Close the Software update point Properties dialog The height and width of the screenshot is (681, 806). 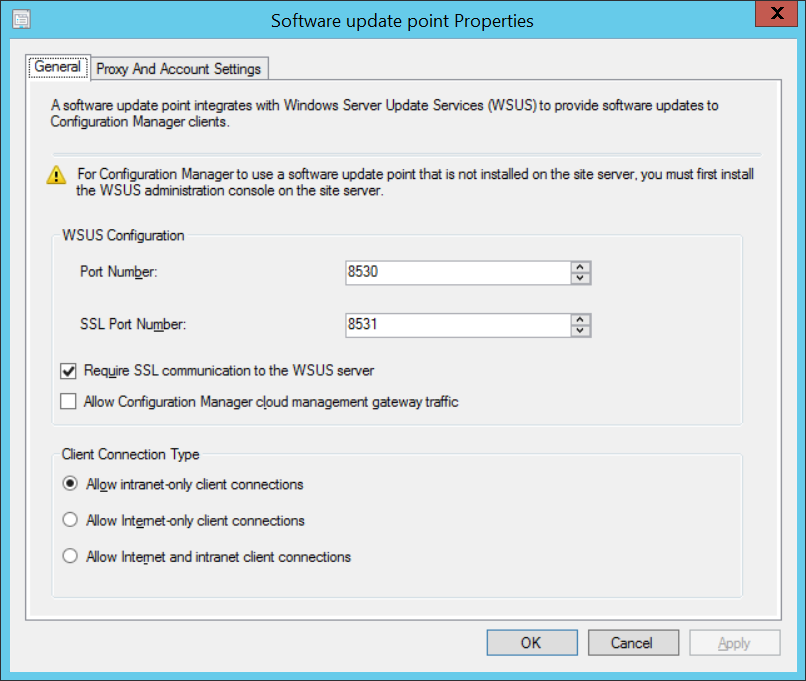coord(777,13)
